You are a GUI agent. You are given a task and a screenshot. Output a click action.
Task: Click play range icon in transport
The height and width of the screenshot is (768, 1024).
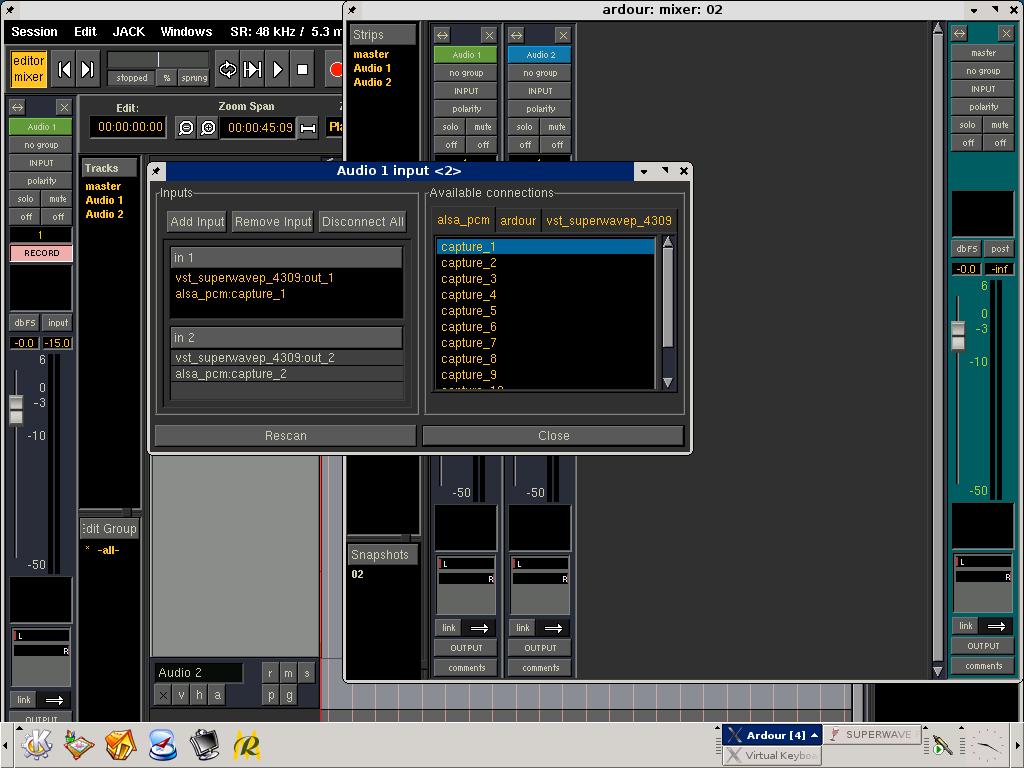pos(252,69)
